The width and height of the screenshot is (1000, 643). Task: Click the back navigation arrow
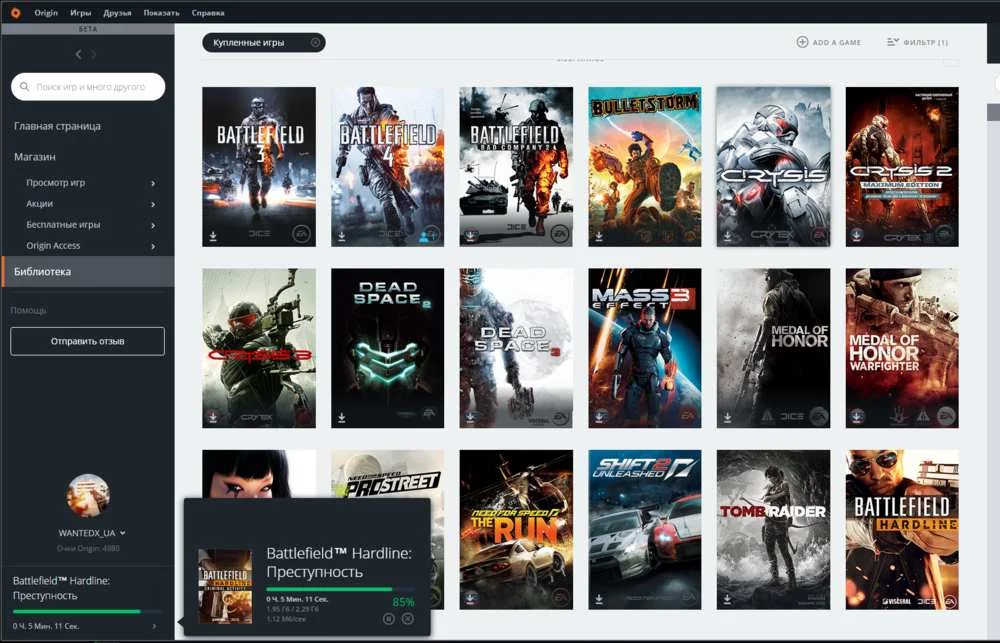coord(78,55)
